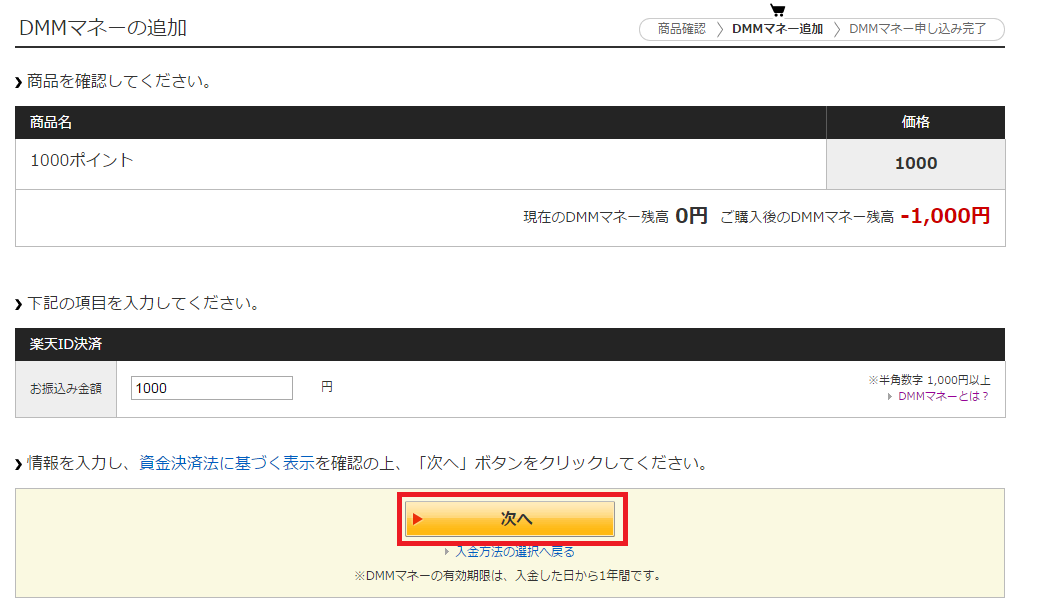Click the 商品確認 breadcrumb step
The width and height of the screenshot is (1039, 612).
click(x=681, y=29)
